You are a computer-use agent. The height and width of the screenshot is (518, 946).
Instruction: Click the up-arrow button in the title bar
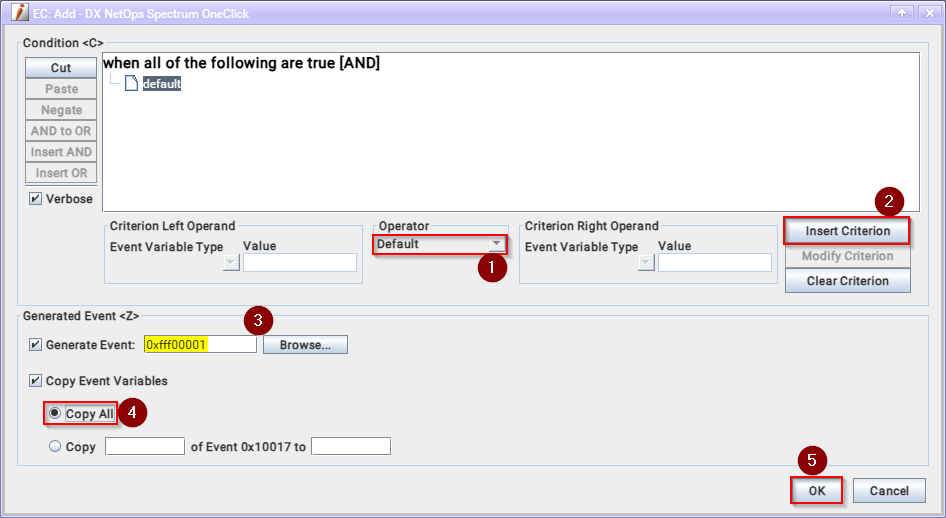tap(901, 13)
